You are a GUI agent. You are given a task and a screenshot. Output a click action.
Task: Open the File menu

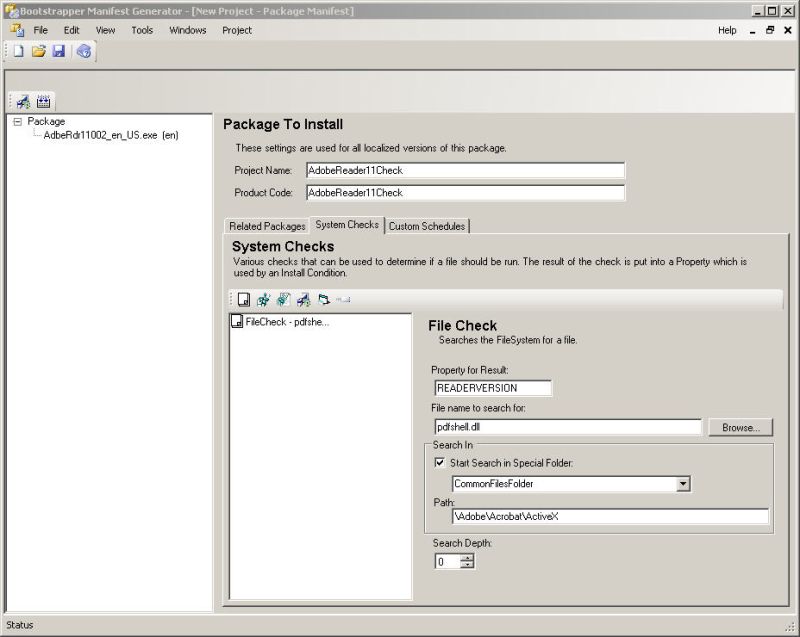pyautogui.click(x=40, y=30)
